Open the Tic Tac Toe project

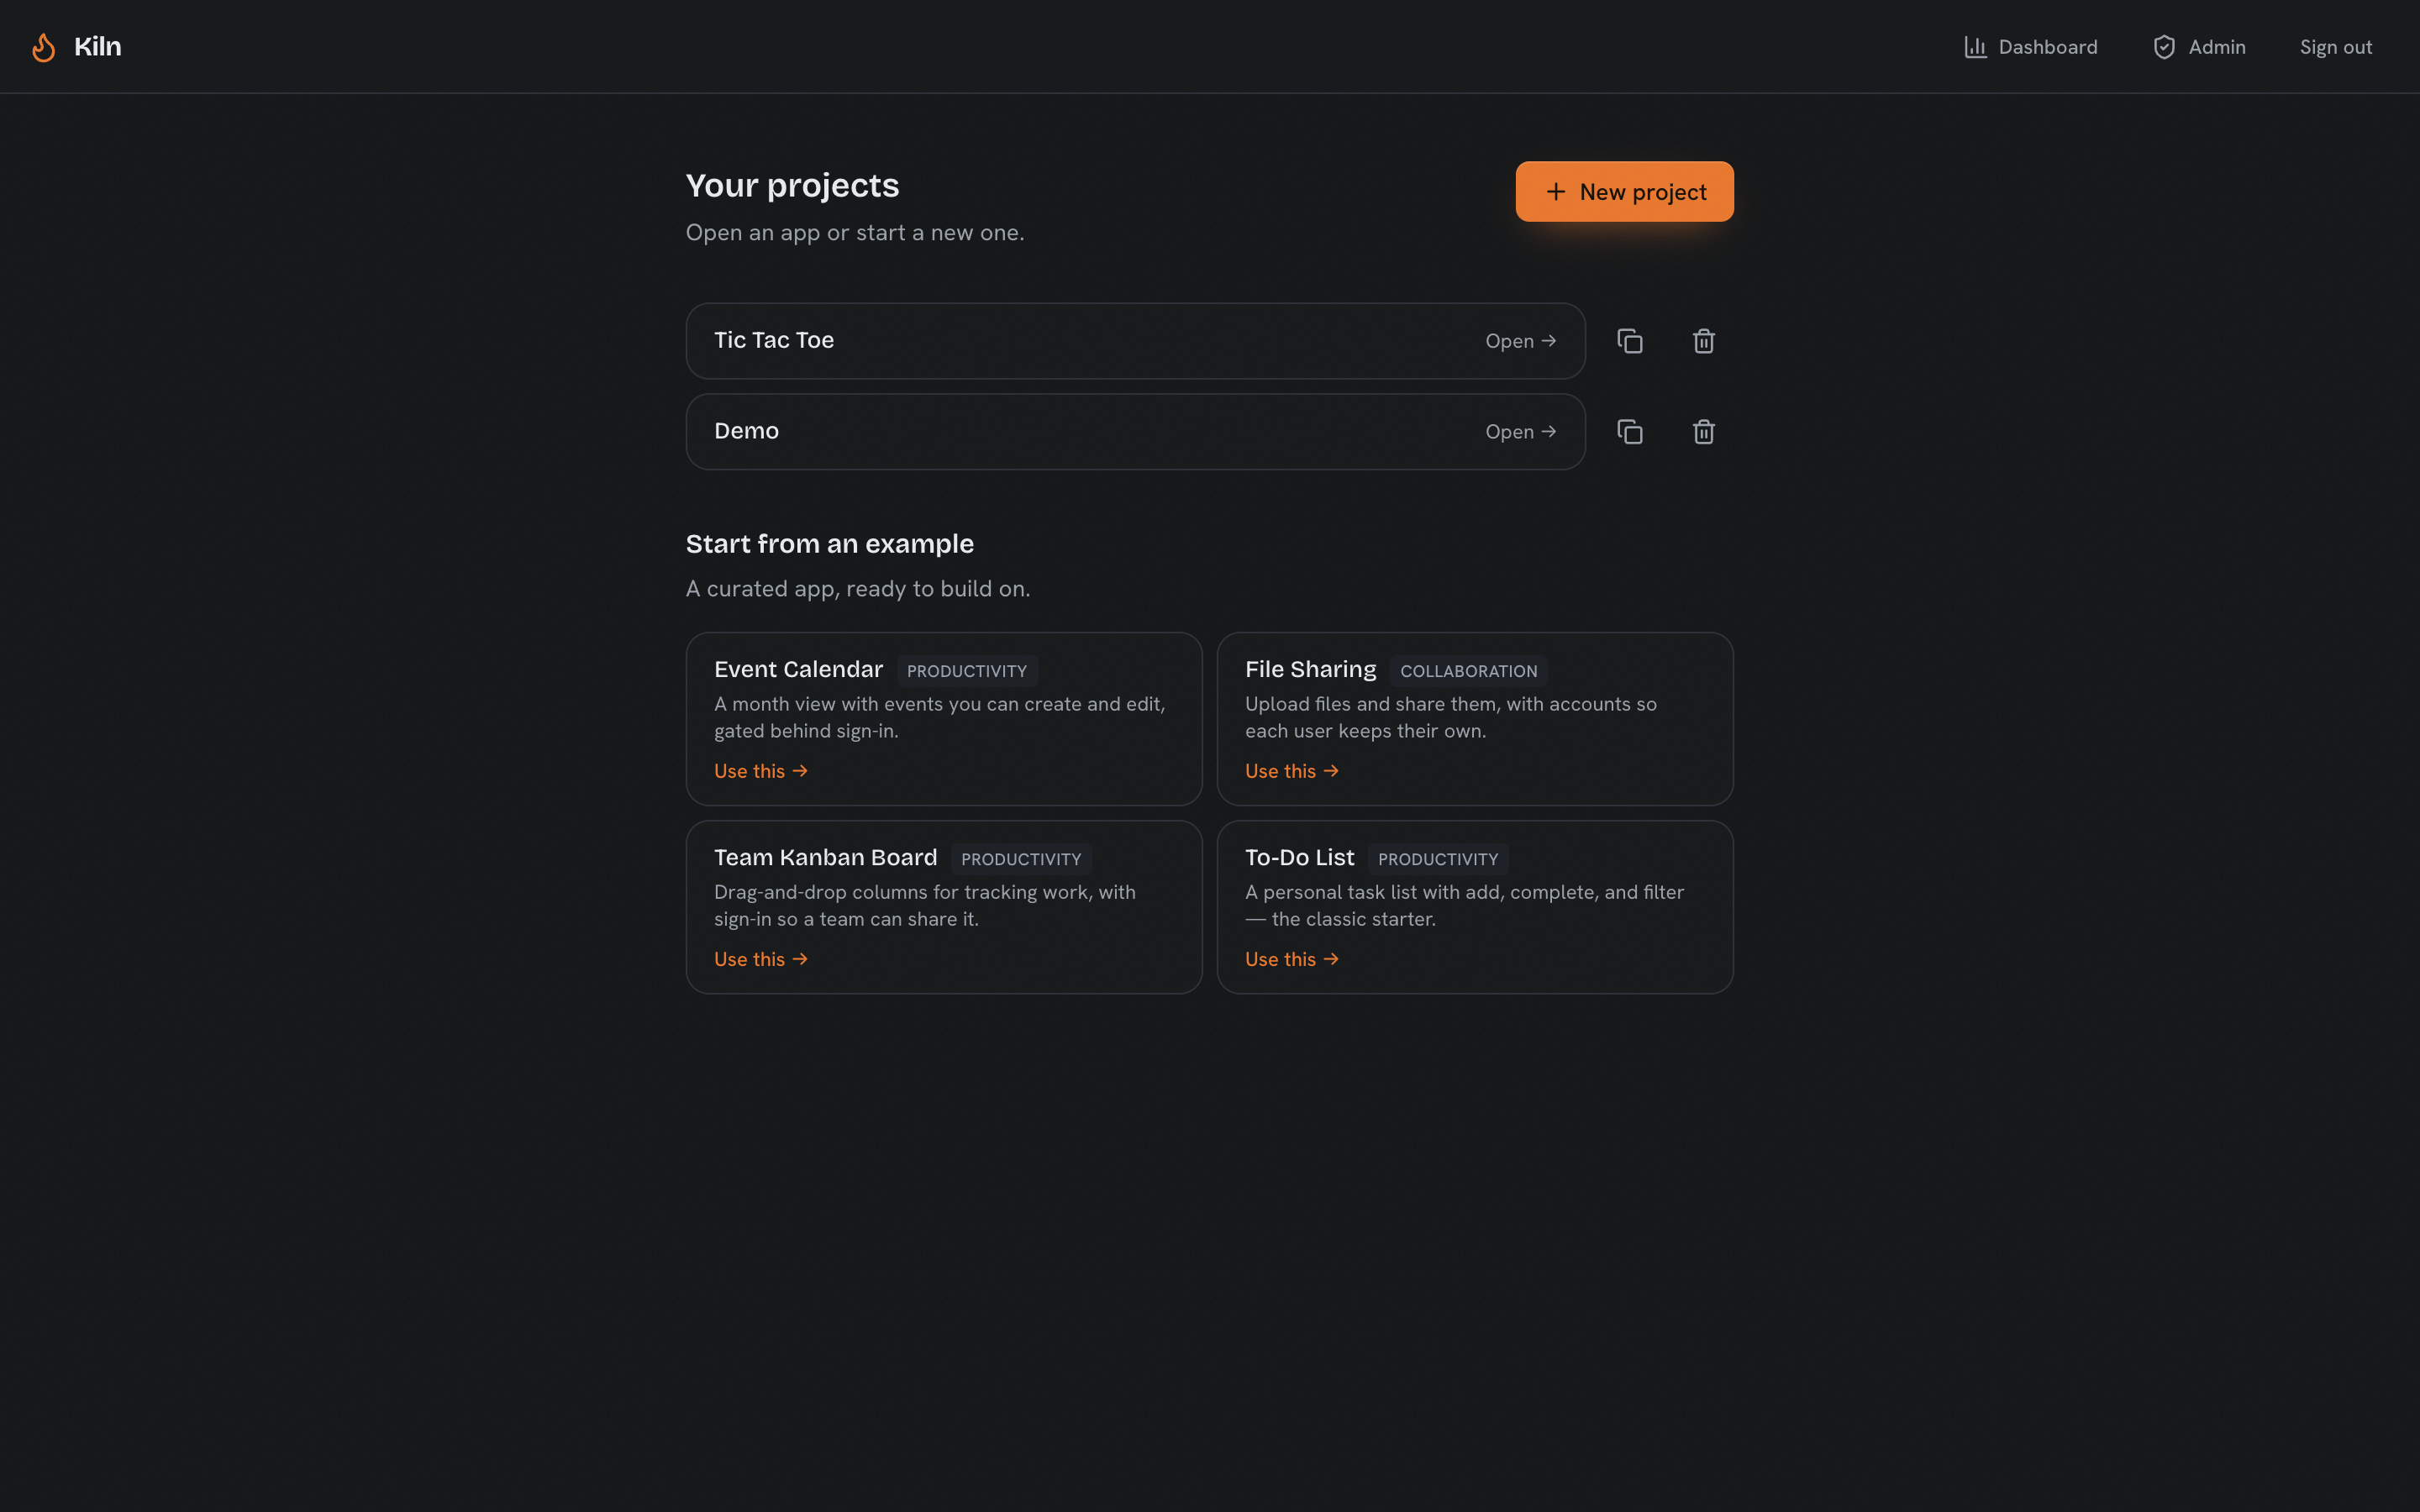pyautogui.click(x=1135, y=341)
